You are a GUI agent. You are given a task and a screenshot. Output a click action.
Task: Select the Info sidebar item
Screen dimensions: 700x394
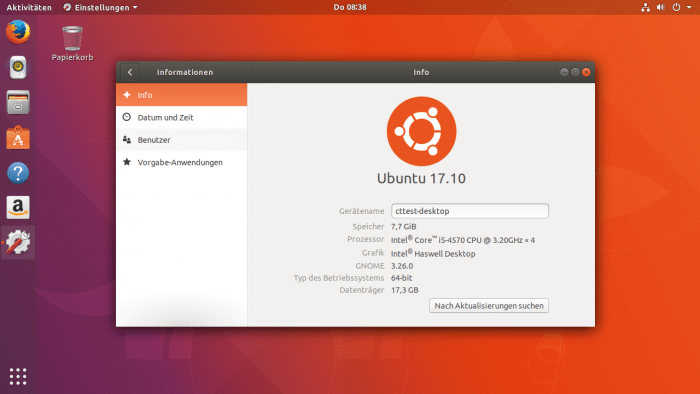[x=181, y=95]
